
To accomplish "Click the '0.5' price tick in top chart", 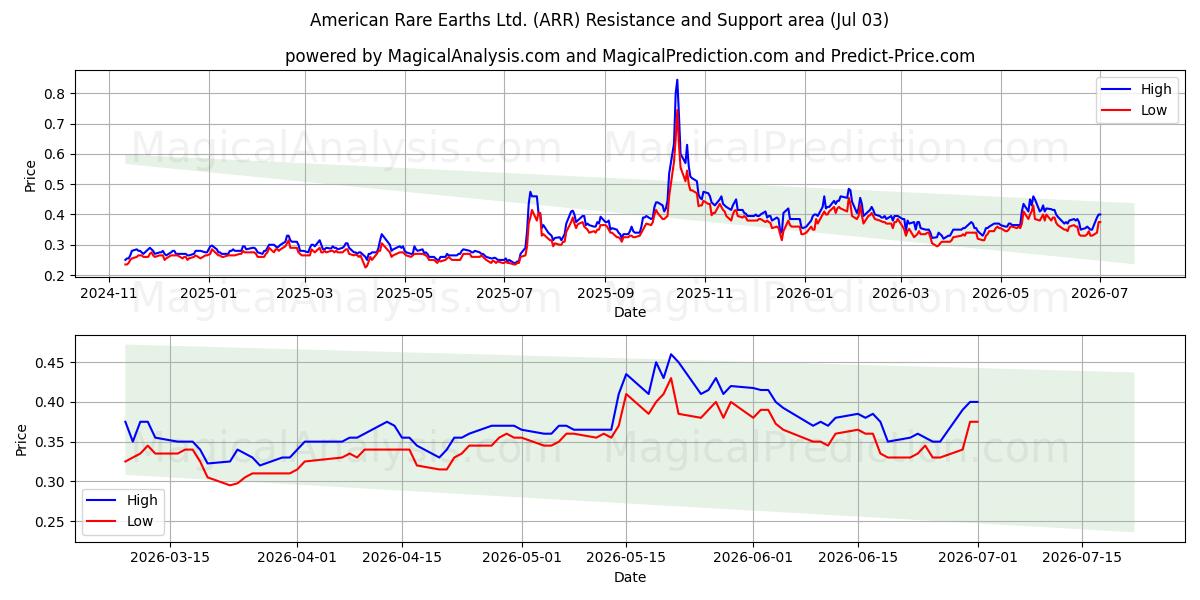I will (x=56, y=185).
